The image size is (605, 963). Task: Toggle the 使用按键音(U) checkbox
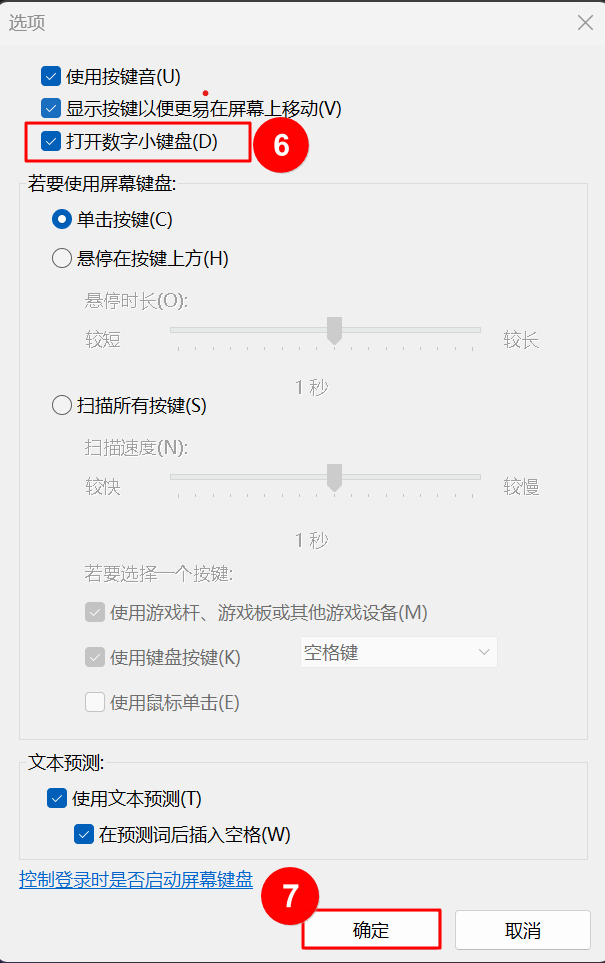(51, 76)
